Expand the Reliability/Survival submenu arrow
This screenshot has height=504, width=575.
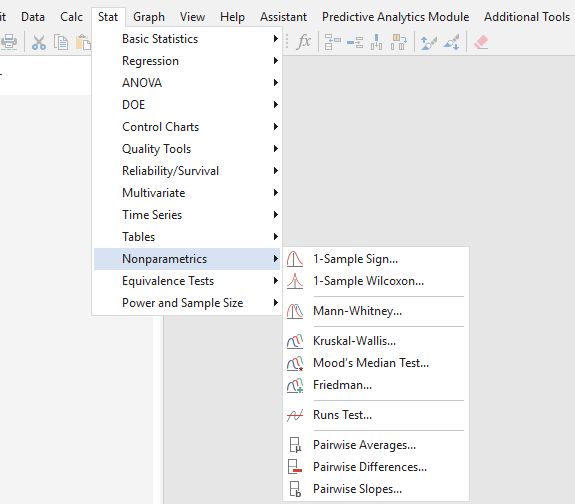point(275,171)
